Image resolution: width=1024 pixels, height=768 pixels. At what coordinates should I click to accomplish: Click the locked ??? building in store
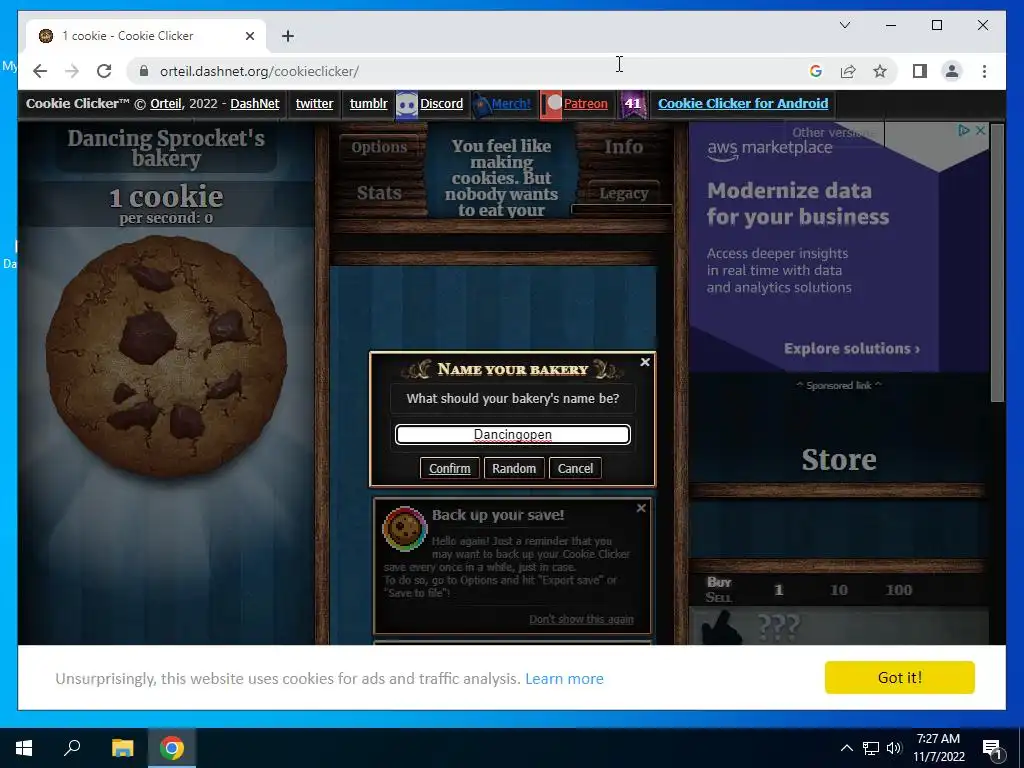point(839,626)
